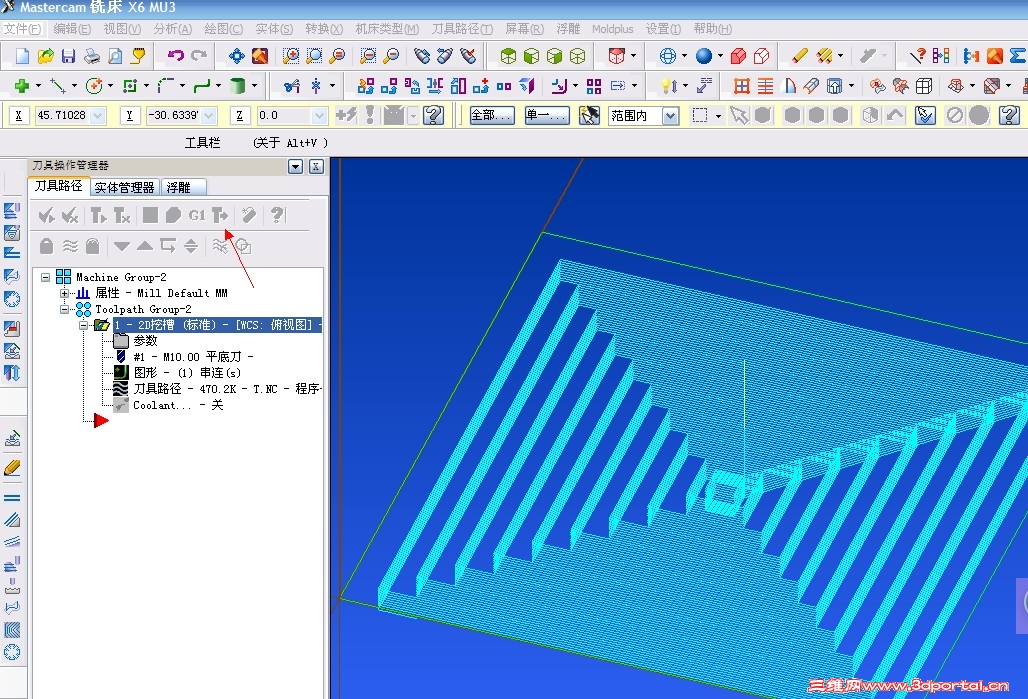This screenshot has height=699, width=1028.
Task: Click the G1 post process icon
Action: coord(197,215)
